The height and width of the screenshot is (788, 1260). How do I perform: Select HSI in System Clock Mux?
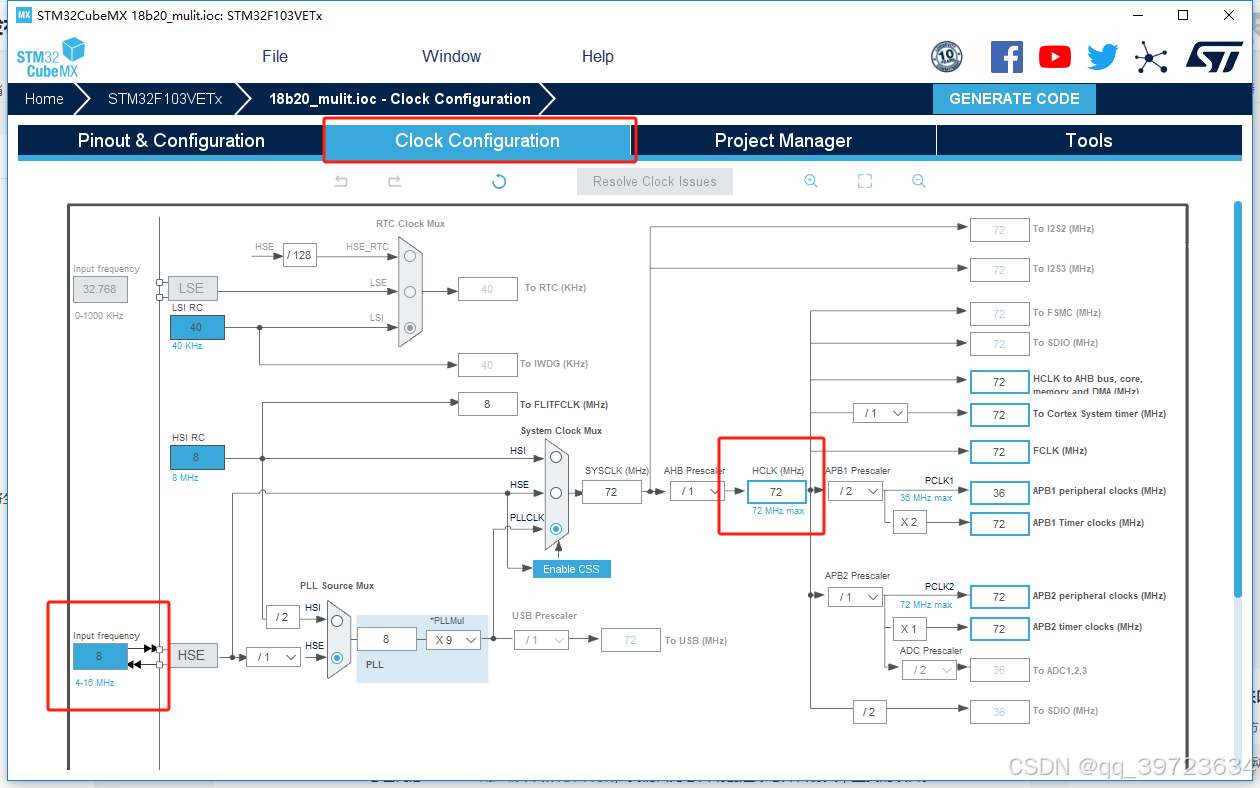(556, 457)
